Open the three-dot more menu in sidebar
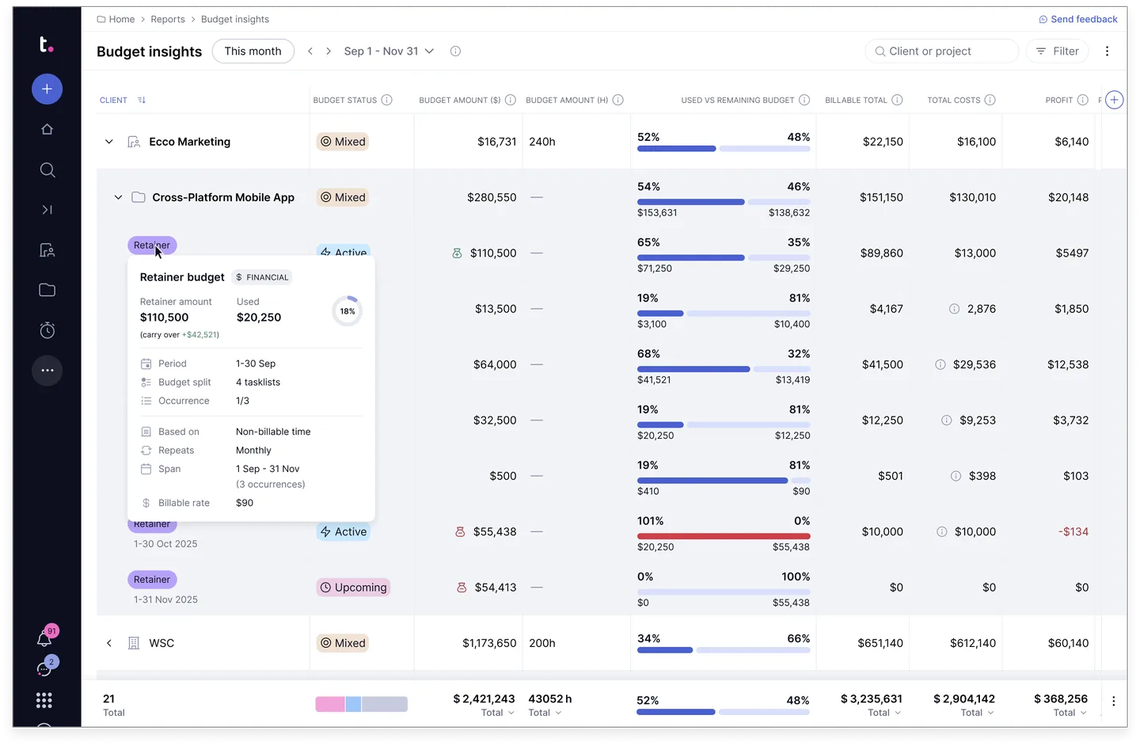This screenshot has height=746, width=1140. (47, 370)
